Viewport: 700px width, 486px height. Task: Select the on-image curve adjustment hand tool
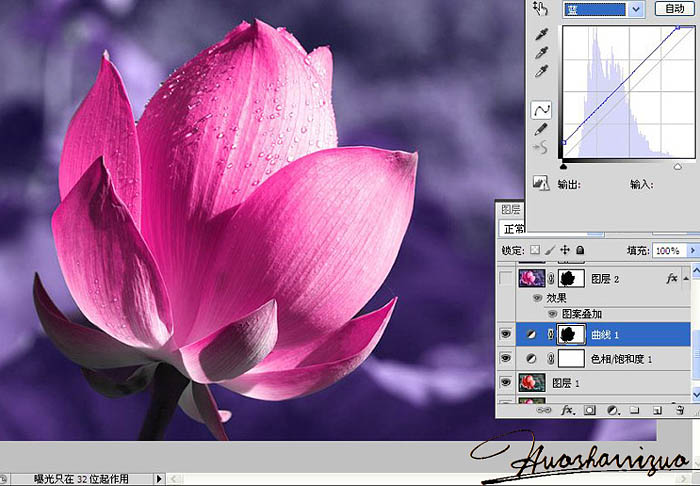point(541,9)
